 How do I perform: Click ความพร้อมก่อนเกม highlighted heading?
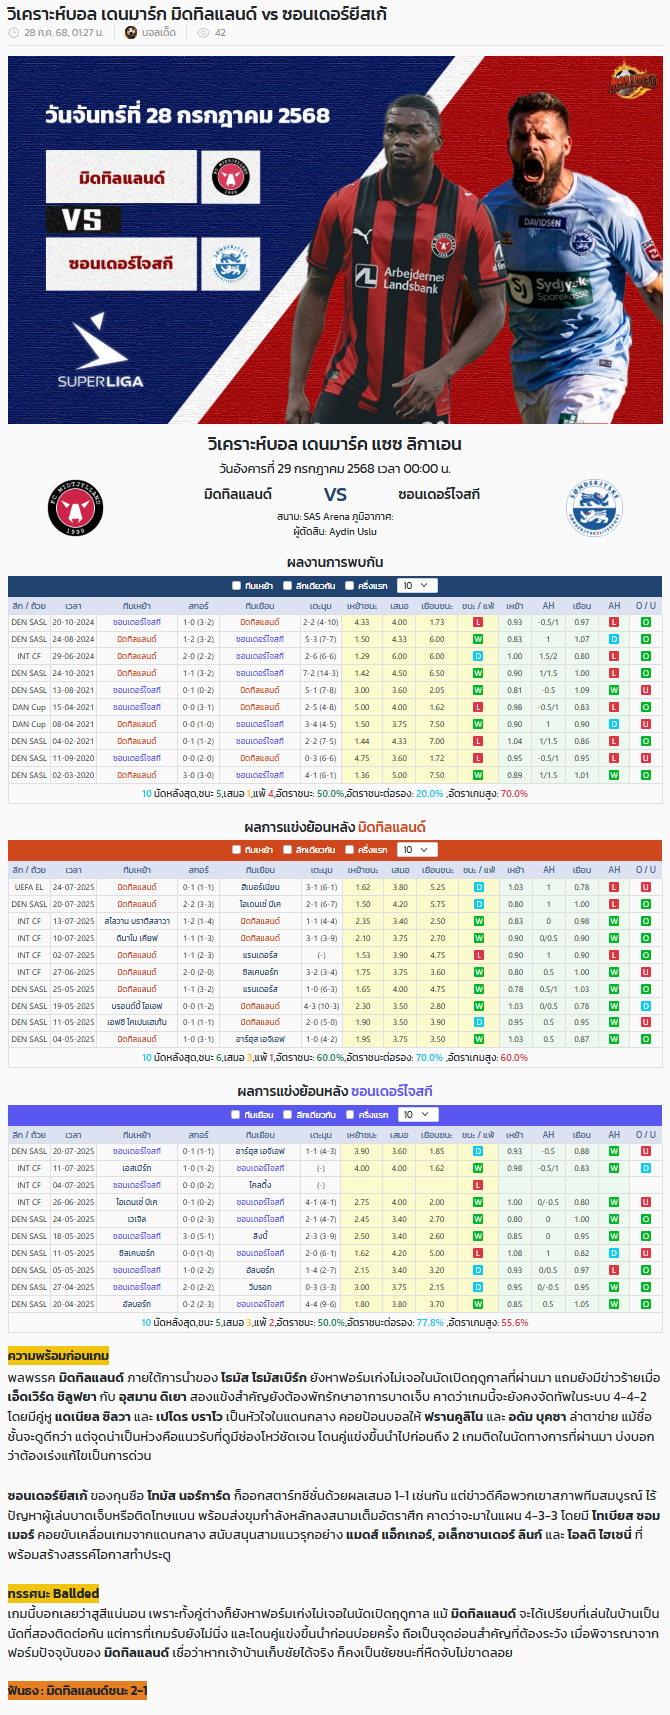point(58,1356)
